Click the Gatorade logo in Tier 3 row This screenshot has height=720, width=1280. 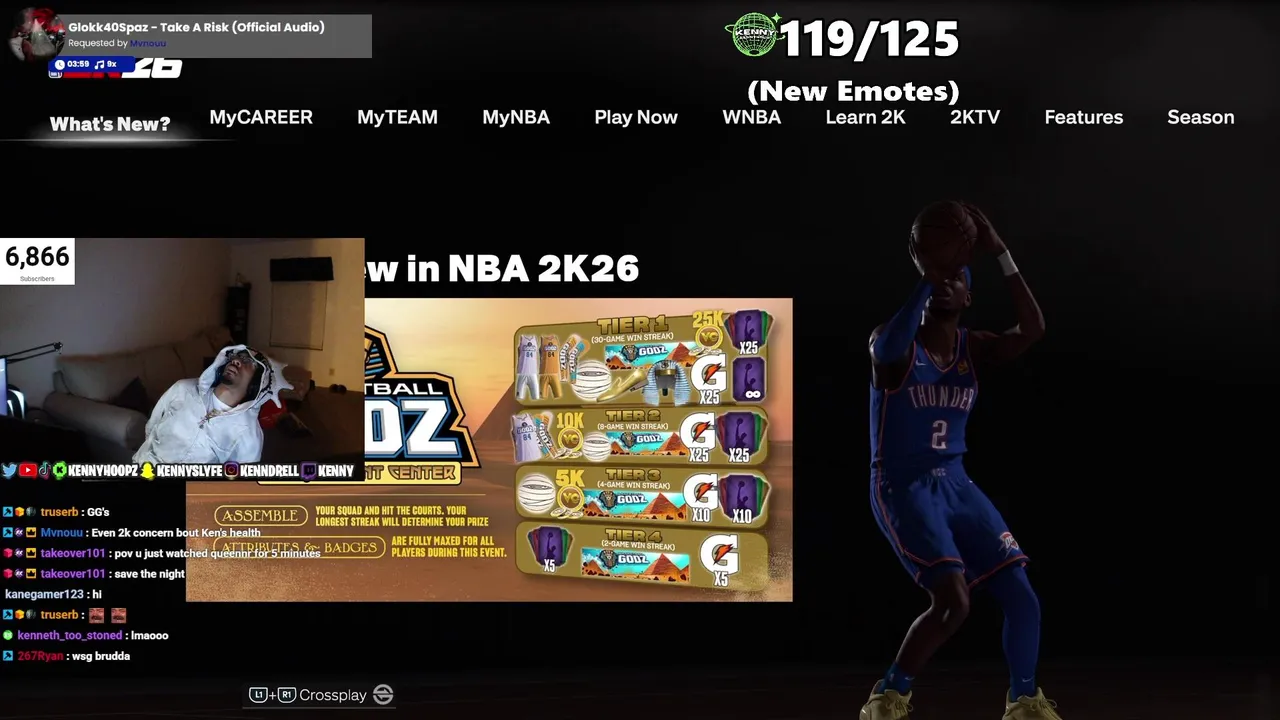pos(703,491)
